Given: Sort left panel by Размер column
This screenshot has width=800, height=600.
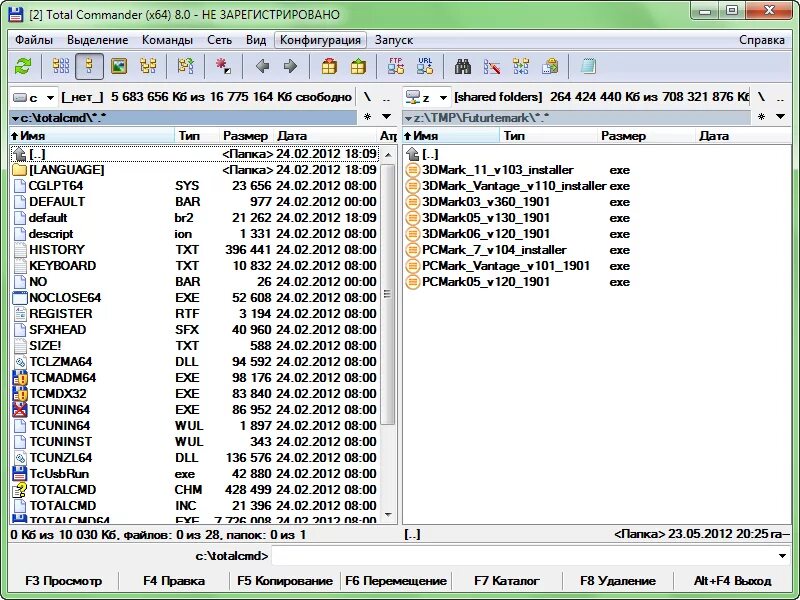Looking at the screenshot, I should click(246, 136).
